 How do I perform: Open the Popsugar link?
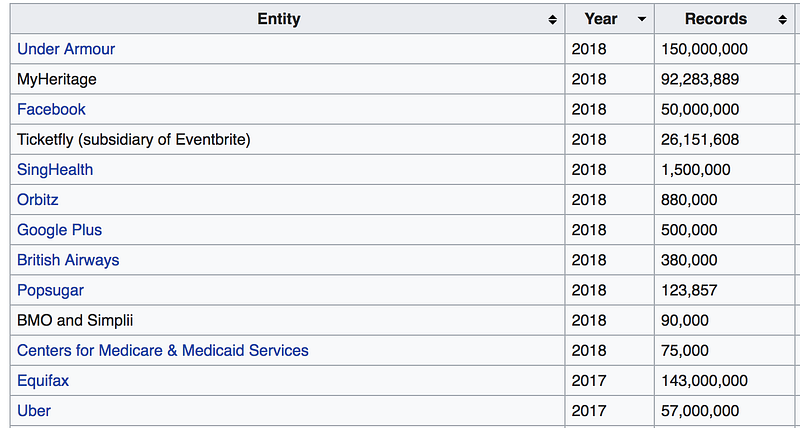51,290
